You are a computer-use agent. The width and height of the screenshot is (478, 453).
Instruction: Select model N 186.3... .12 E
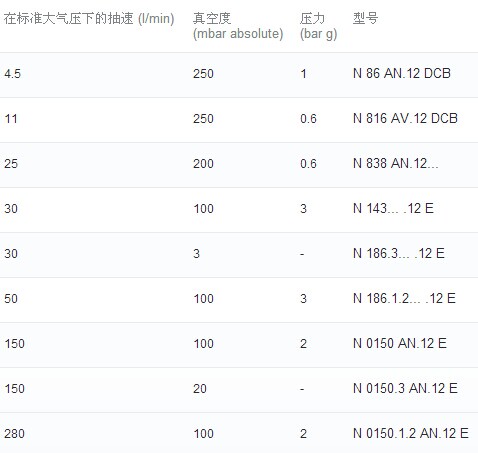pyautogui.click(x=398, y=253)
